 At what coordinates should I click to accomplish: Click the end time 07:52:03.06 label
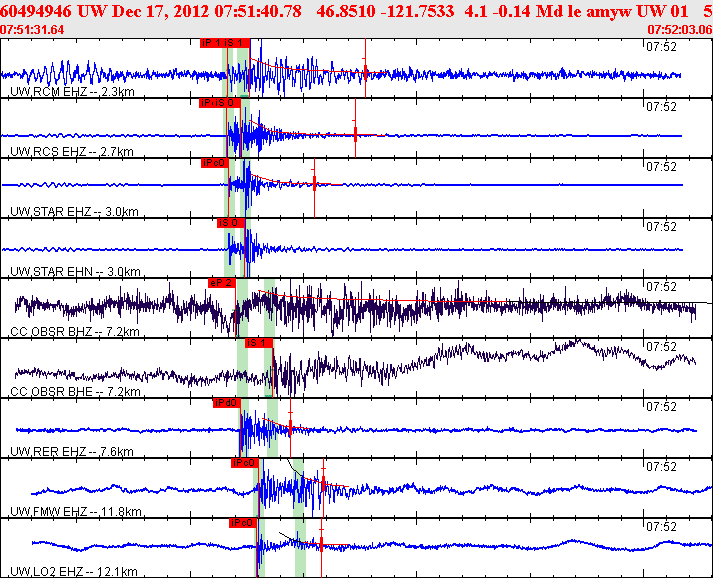(680, 30)
